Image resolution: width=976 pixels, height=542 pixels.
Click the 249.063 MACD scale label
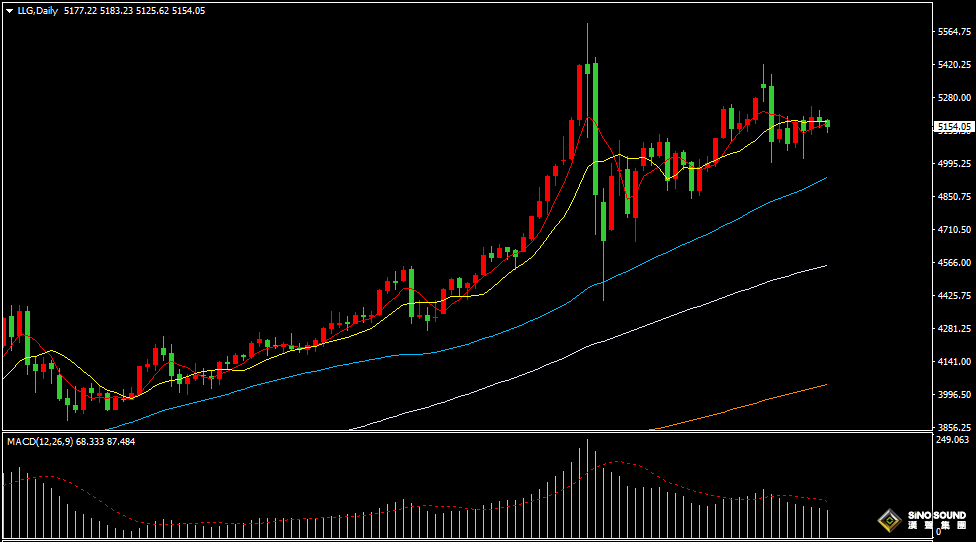point(954,440)
